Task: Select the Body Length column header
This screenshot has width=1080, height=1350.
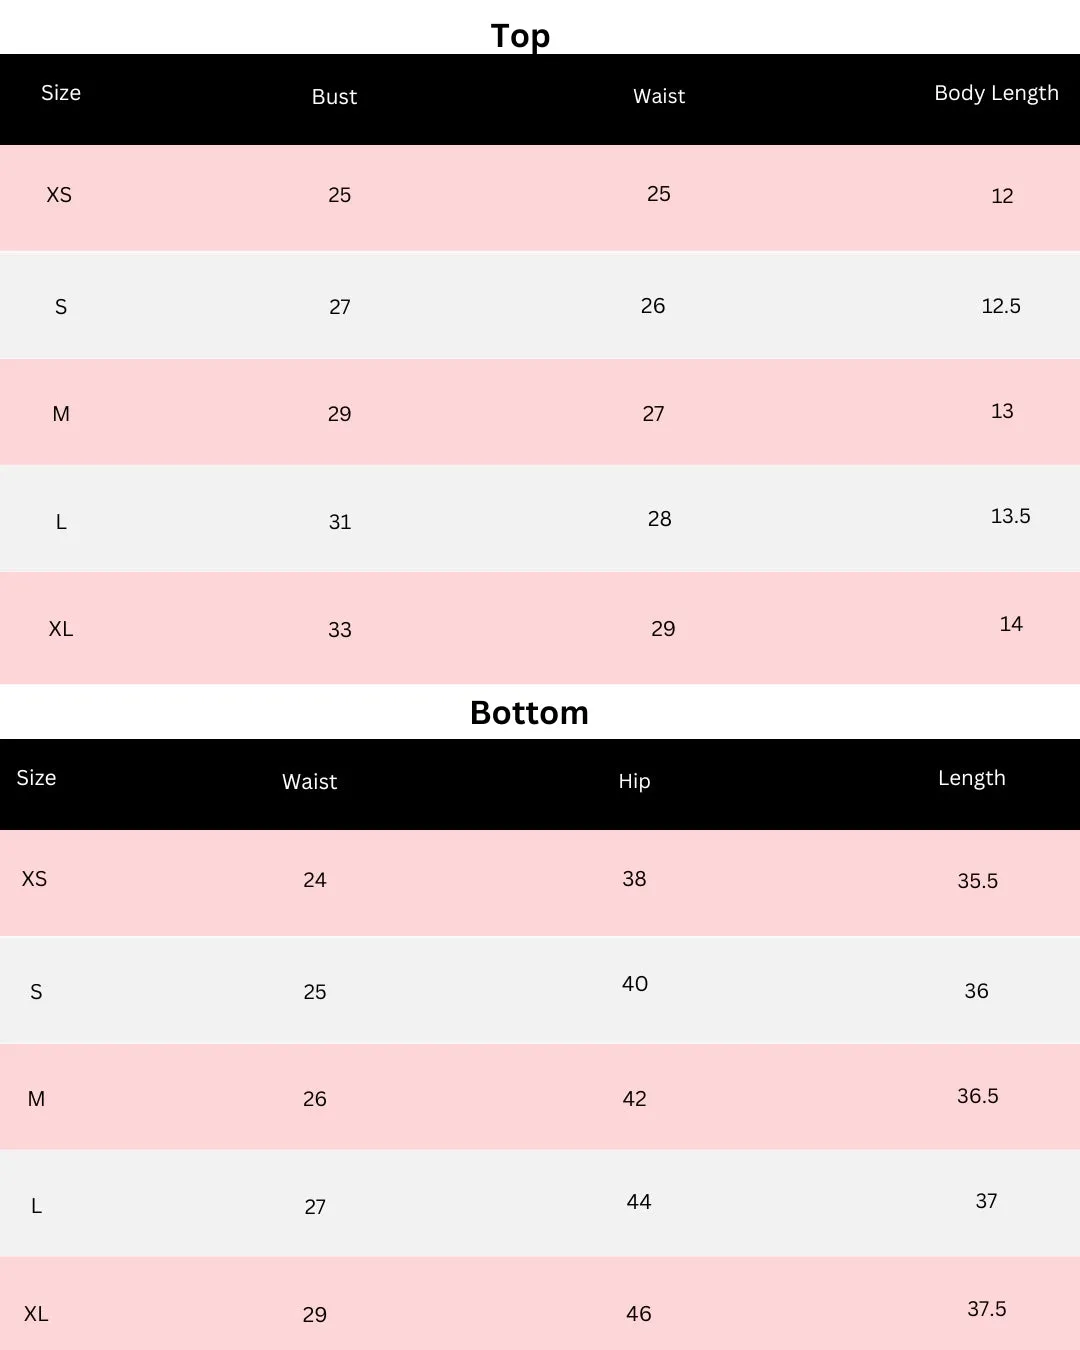Action: click(x=996, y=93)
